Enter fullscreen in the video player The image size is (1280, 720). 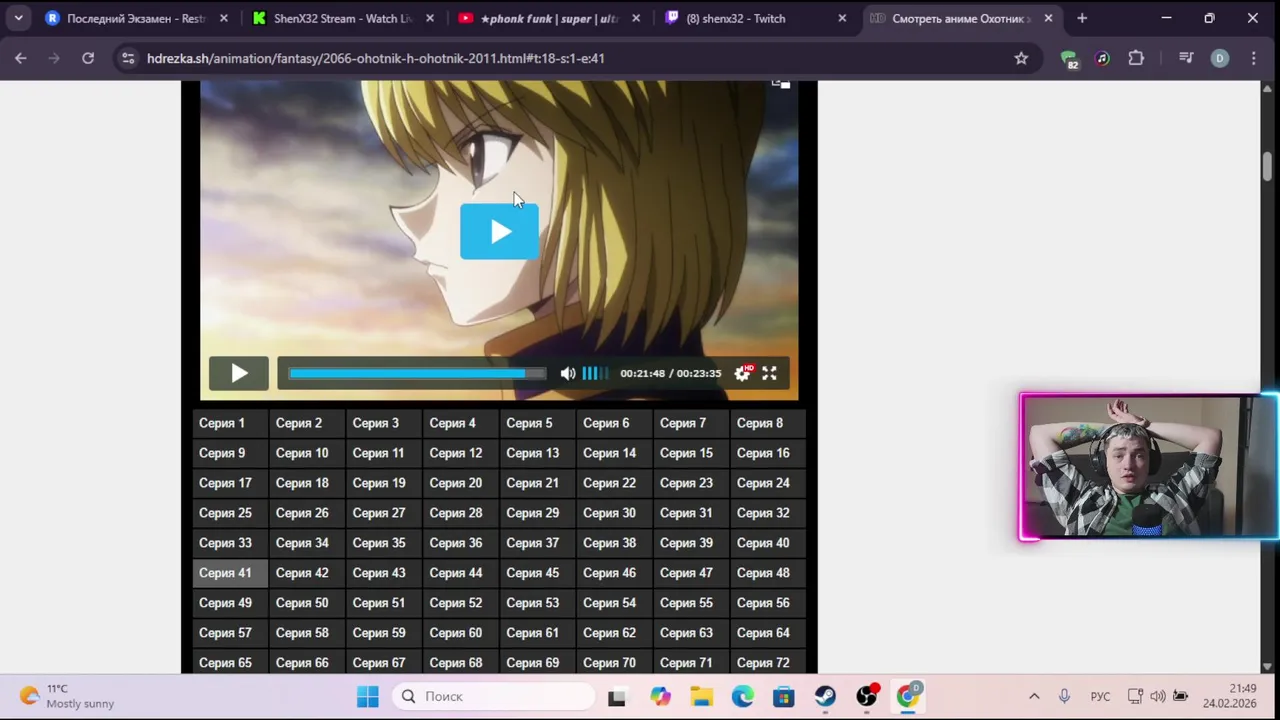click(769, 373)
